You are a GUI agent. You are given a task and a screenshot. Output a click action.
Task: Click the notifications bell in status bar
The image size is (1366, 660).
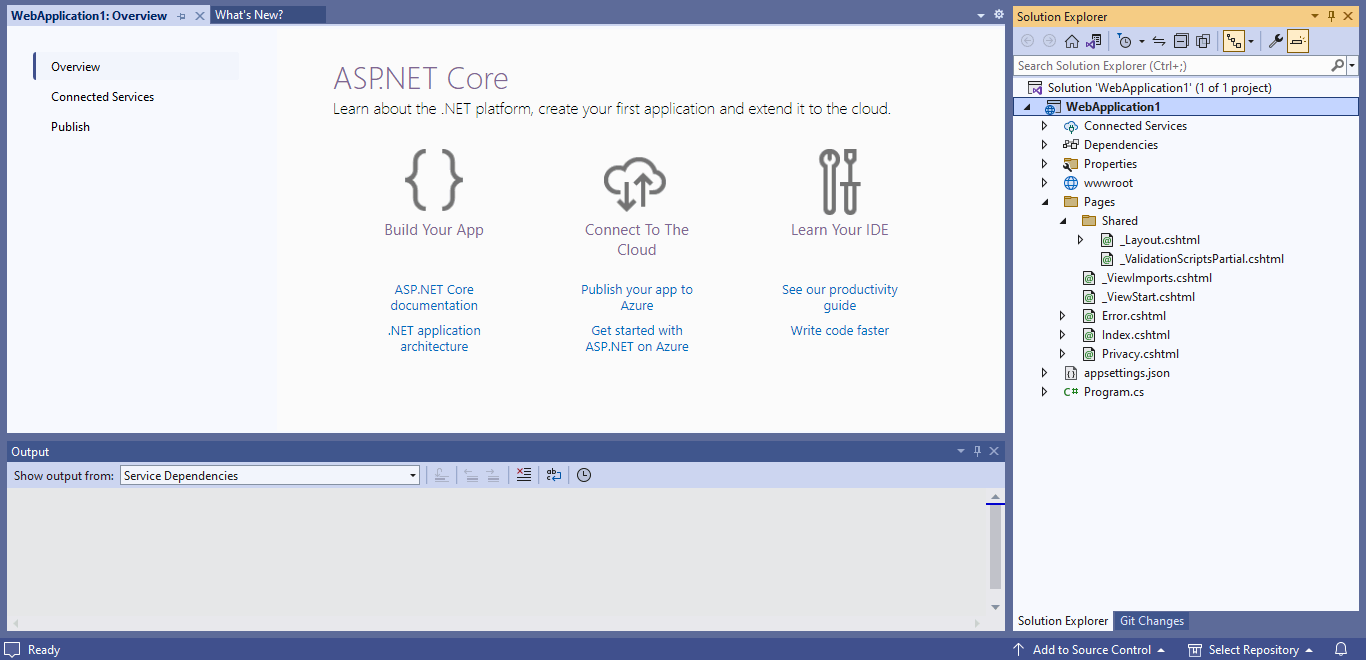click(x=1341, y=650)
